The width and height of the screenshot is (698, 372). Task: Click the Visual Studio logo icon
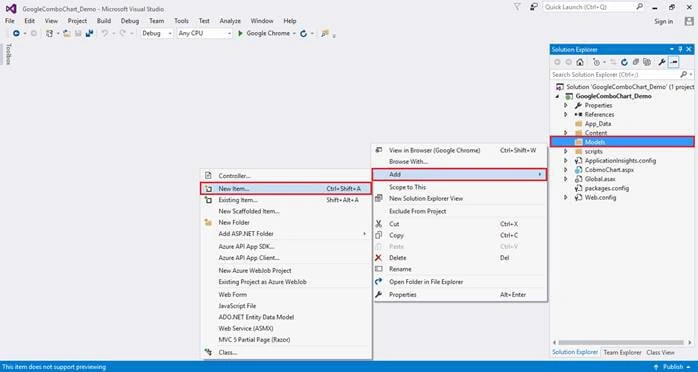click(x=11, y=8)
